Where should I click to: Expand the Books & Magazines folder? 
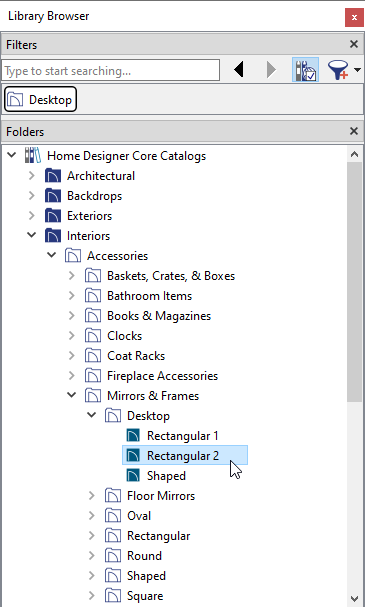(x=72, y=316)
